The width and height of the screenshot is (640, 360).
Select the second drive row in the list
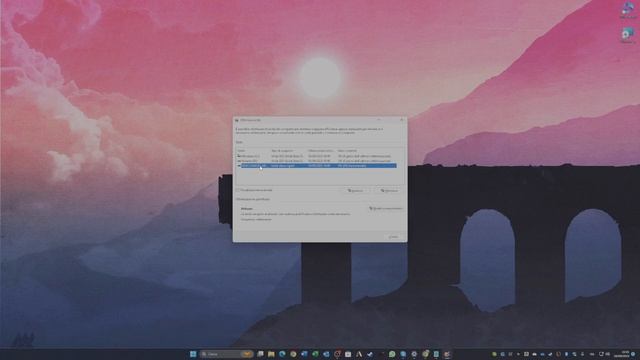[x=317, y=161]
